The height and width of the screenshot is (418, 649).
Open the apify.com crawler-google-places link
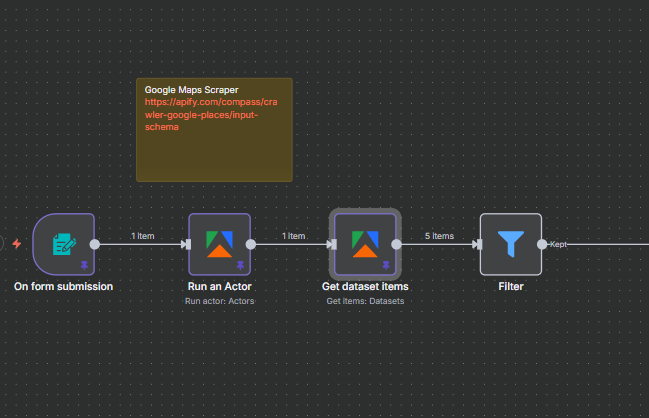pos(211,114)
